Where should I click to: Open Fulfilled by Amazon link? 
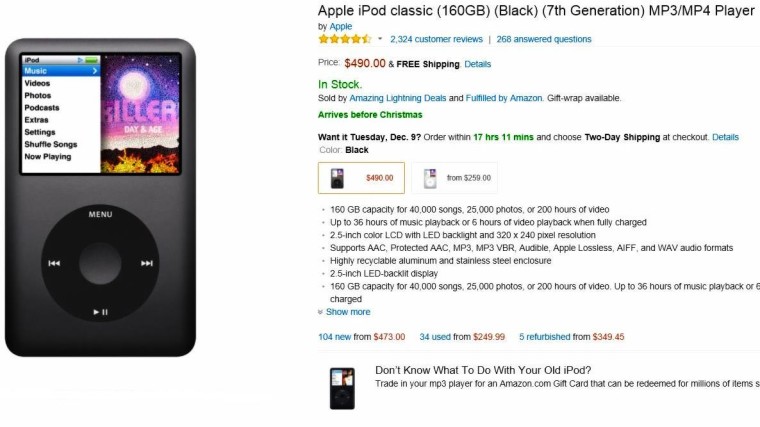[504, 98]
